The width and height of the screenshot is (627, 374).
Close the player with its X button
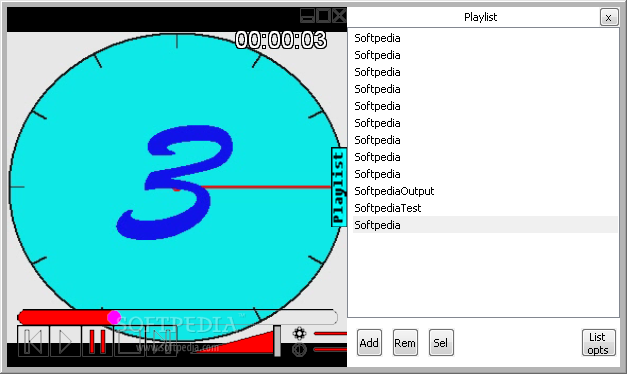pyautogui.click(x=339, y=16)
